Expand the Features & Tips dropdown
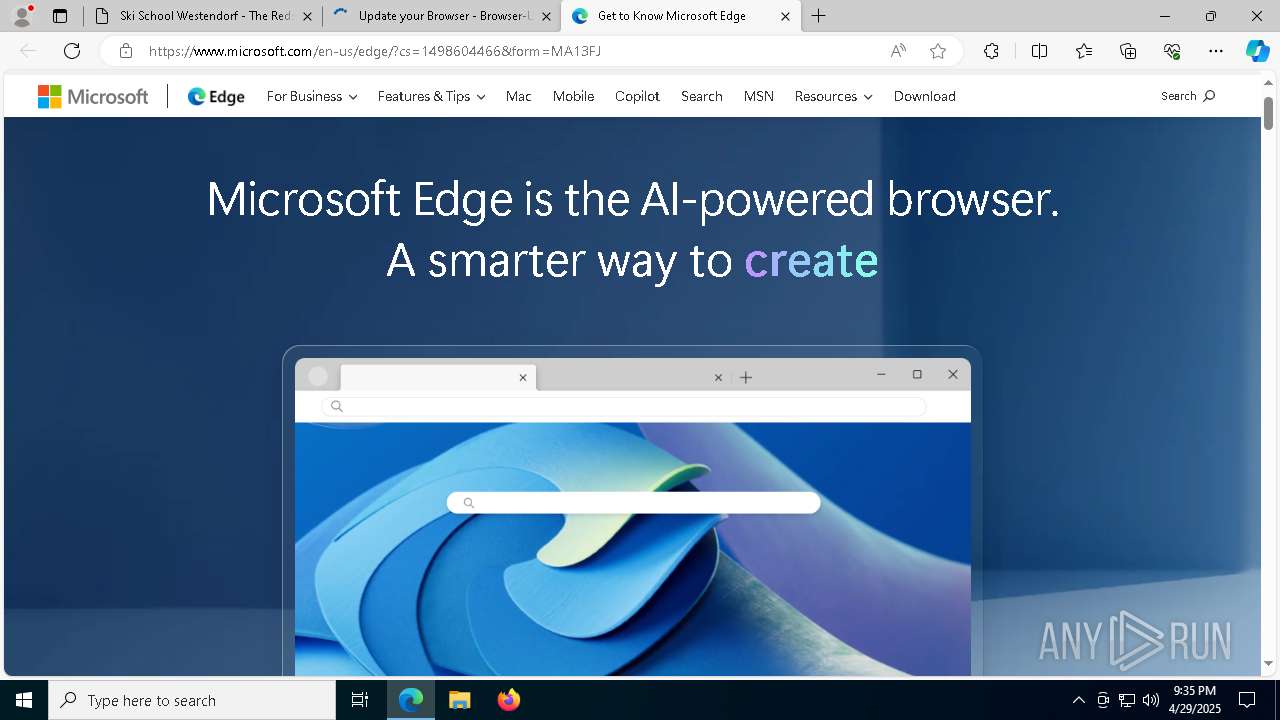Viewport: 1280px width, 720px height. pos(431,96)
